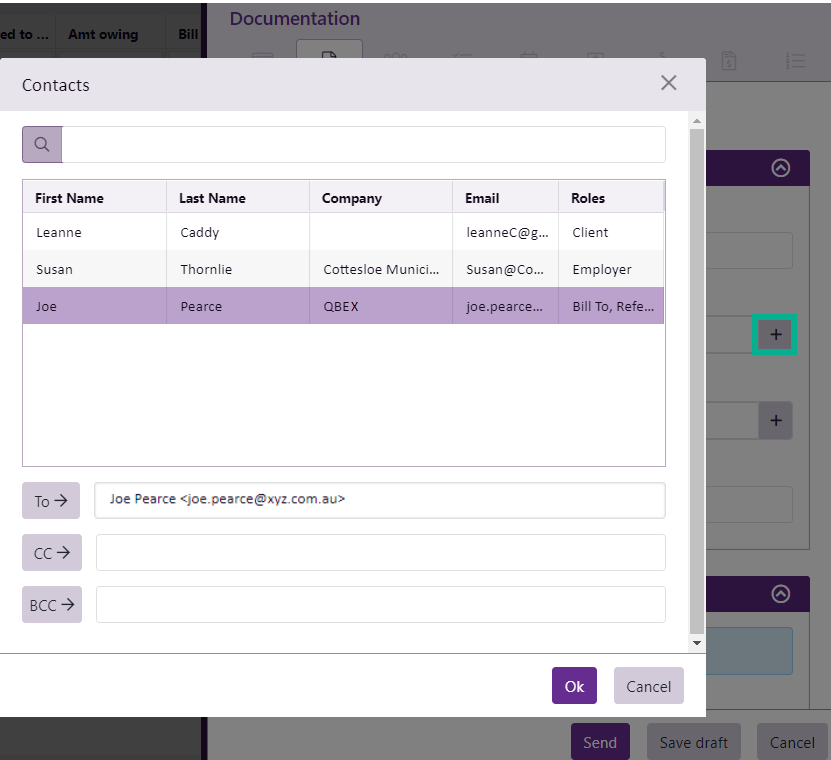Click the teal-highlighted plus button
This screenshot has height=760, width=831.
point(775,335)
